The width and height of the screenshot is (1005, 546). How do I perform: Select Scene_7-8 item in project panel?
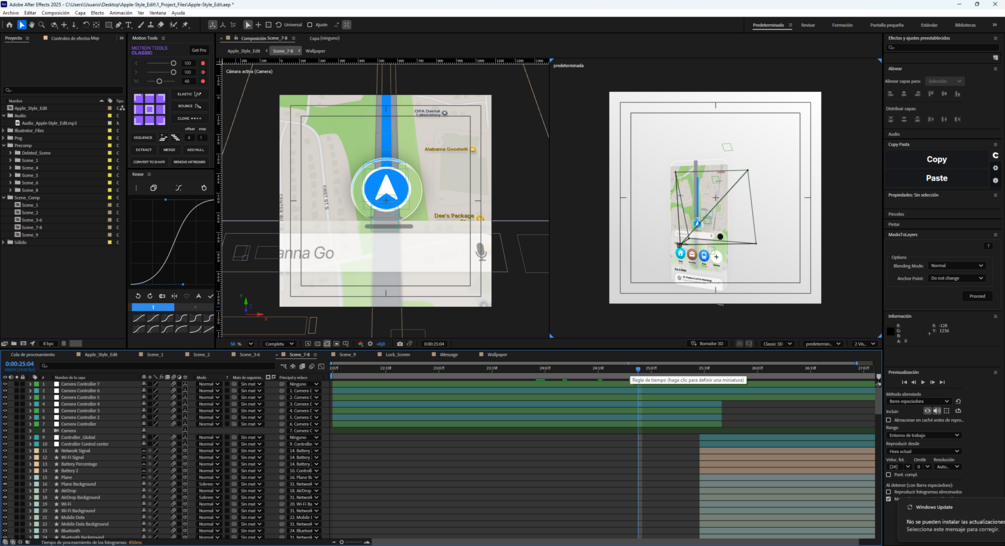pyautogui.click(x=31, y=228)
